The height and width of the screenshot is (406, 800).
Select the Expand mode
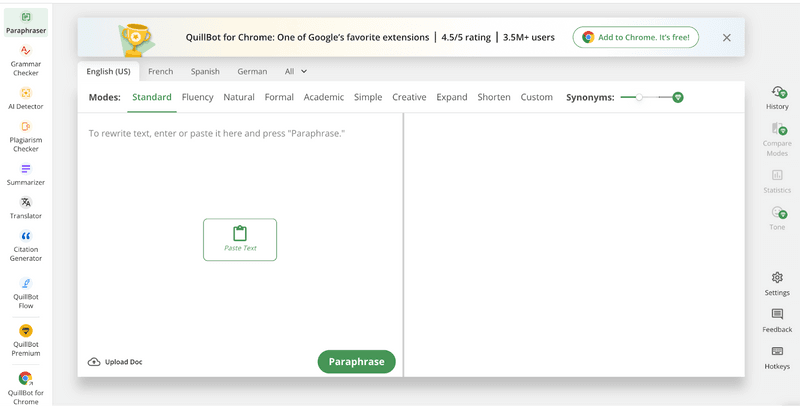pos(452,97)
